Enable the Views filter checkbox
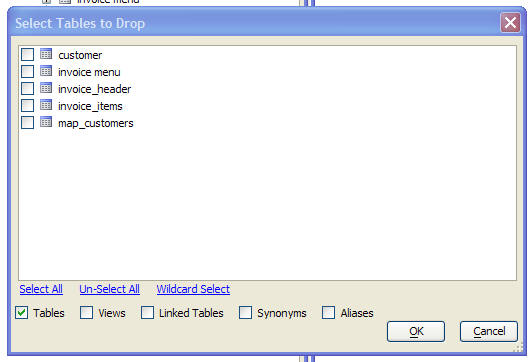The height and width of the screenshot is (362, 530). tap(87, 313)
